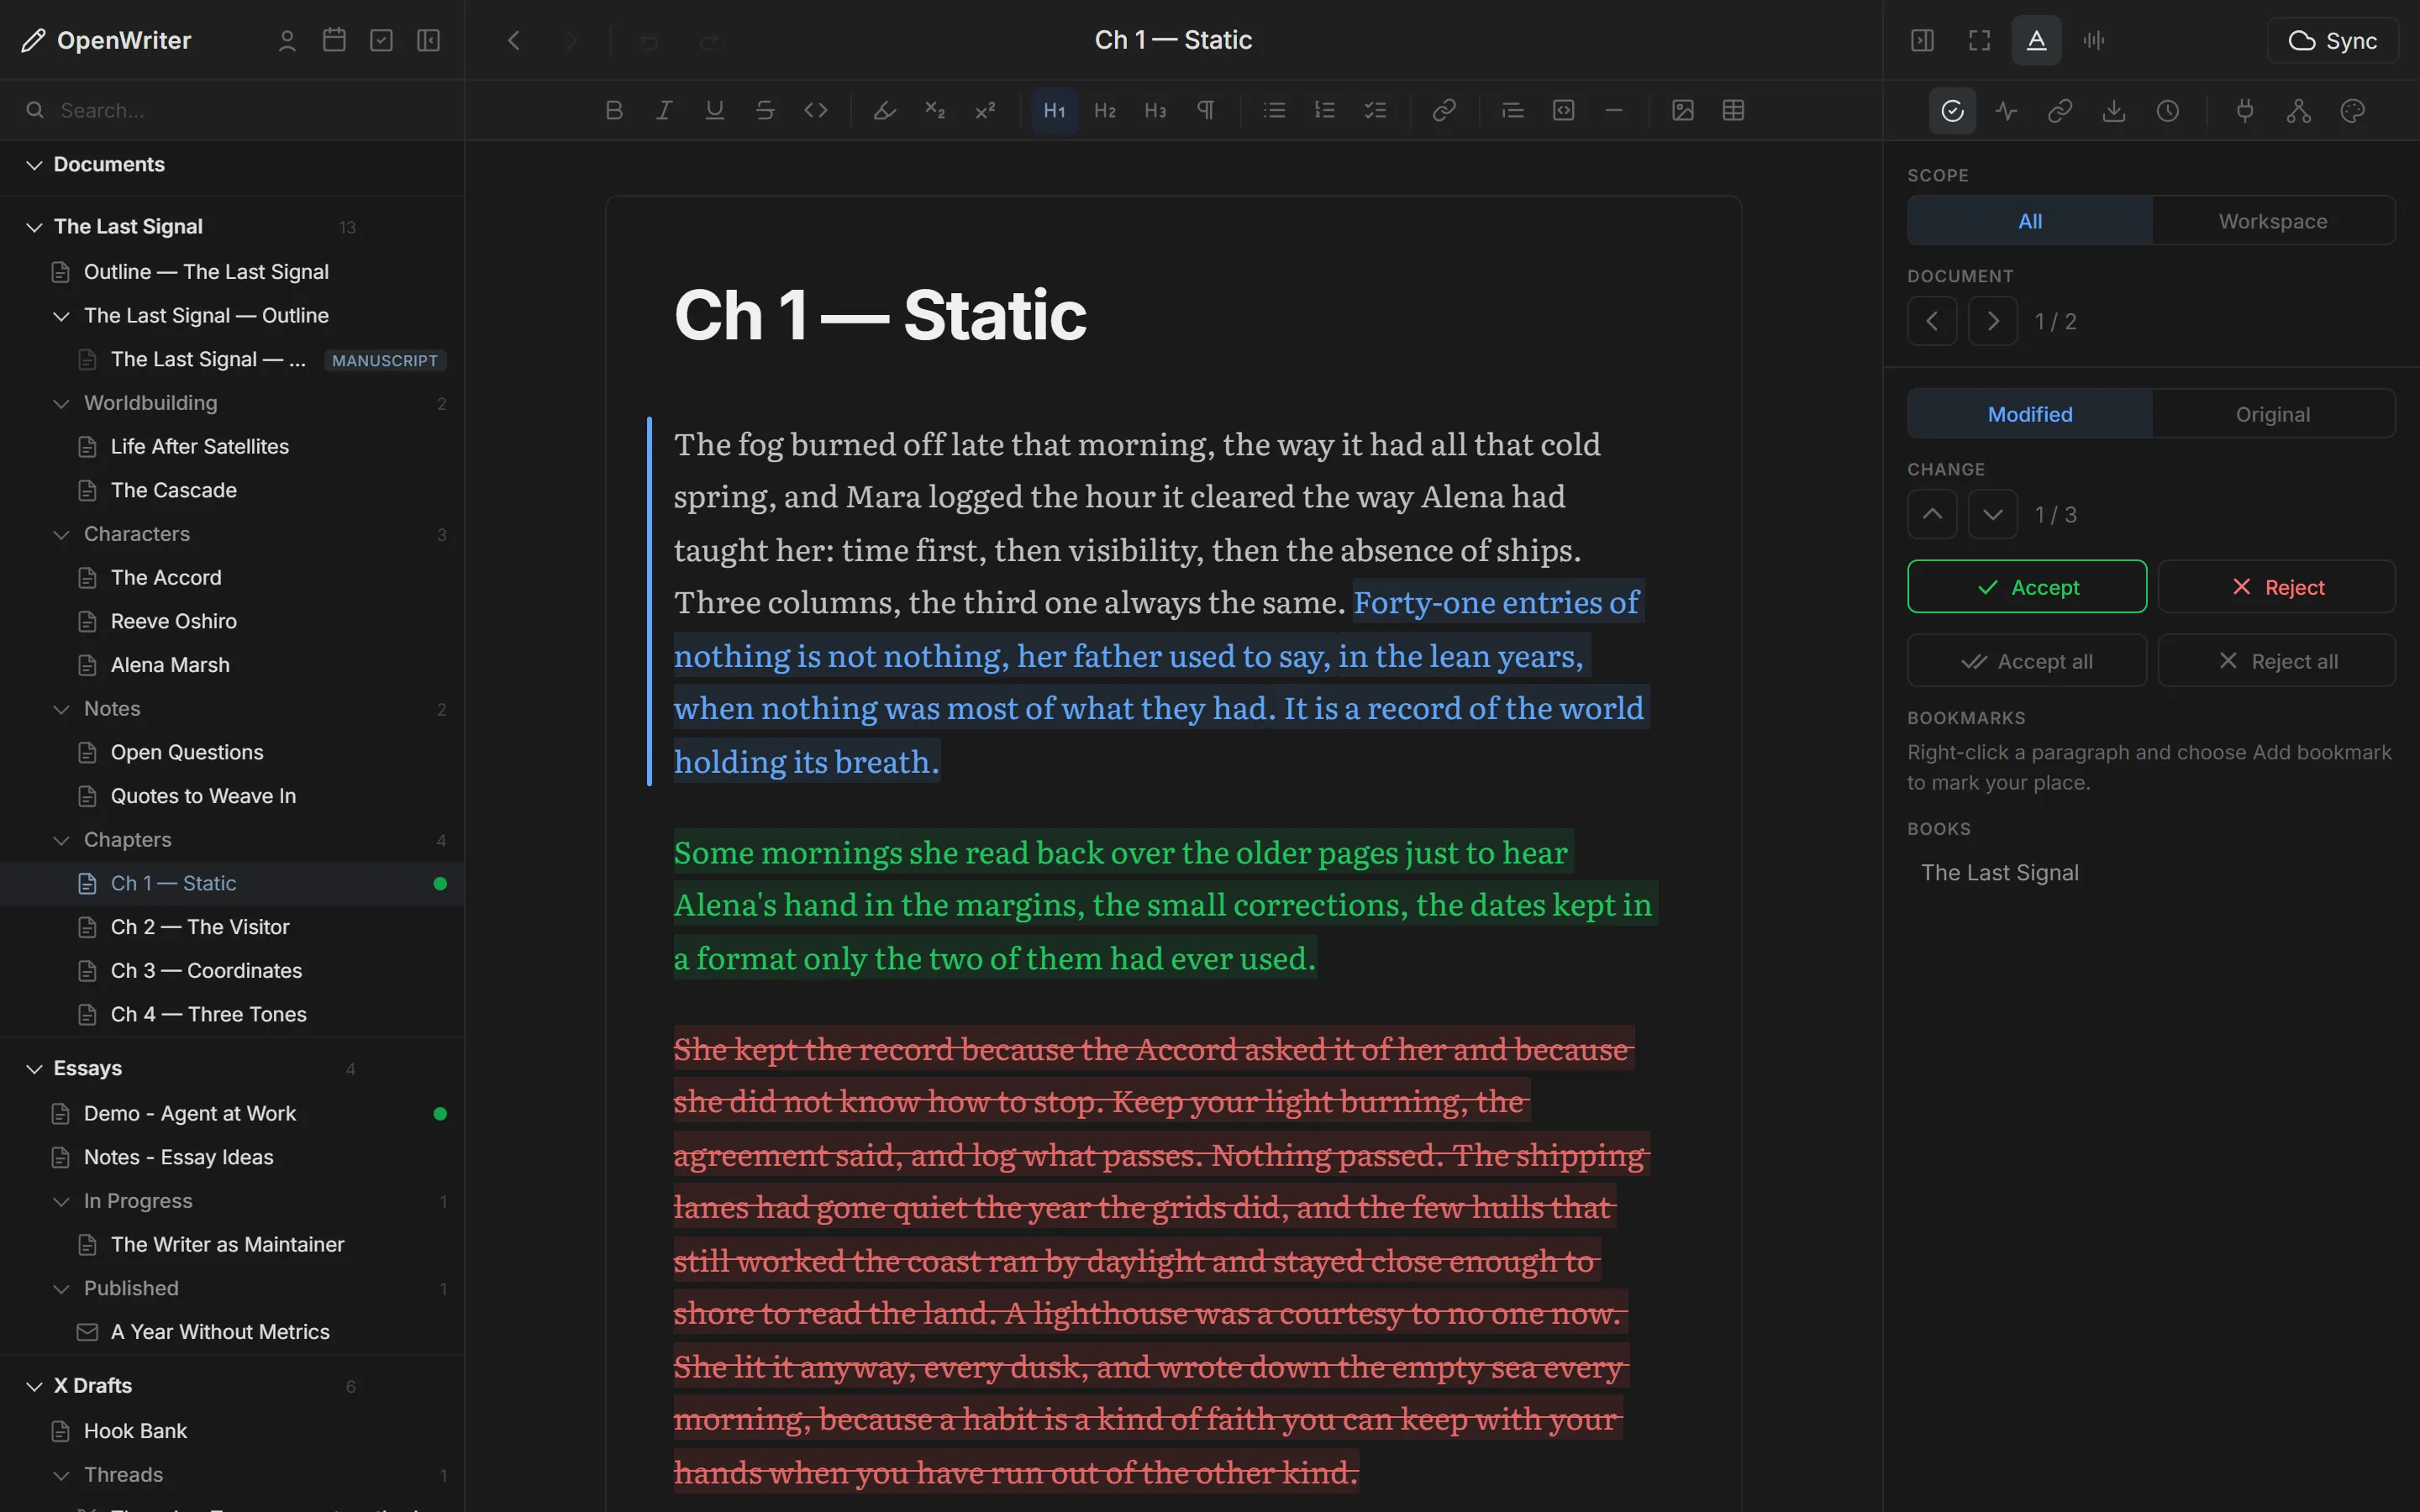Collapse Characters folder
Image resolution: width=2420 pixels, height=1512 pixels.
(61, 534)
